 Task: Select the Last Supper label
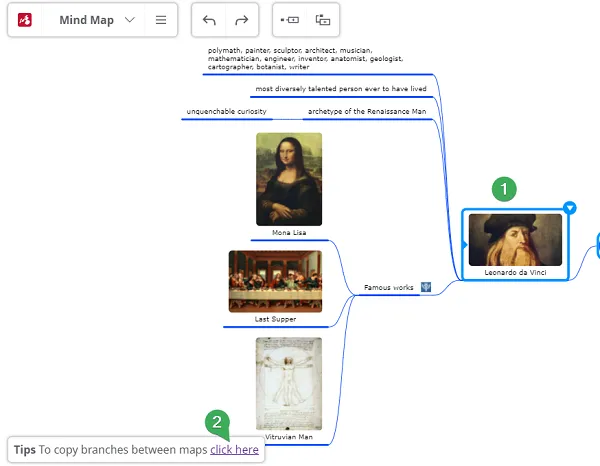point(276,319)
